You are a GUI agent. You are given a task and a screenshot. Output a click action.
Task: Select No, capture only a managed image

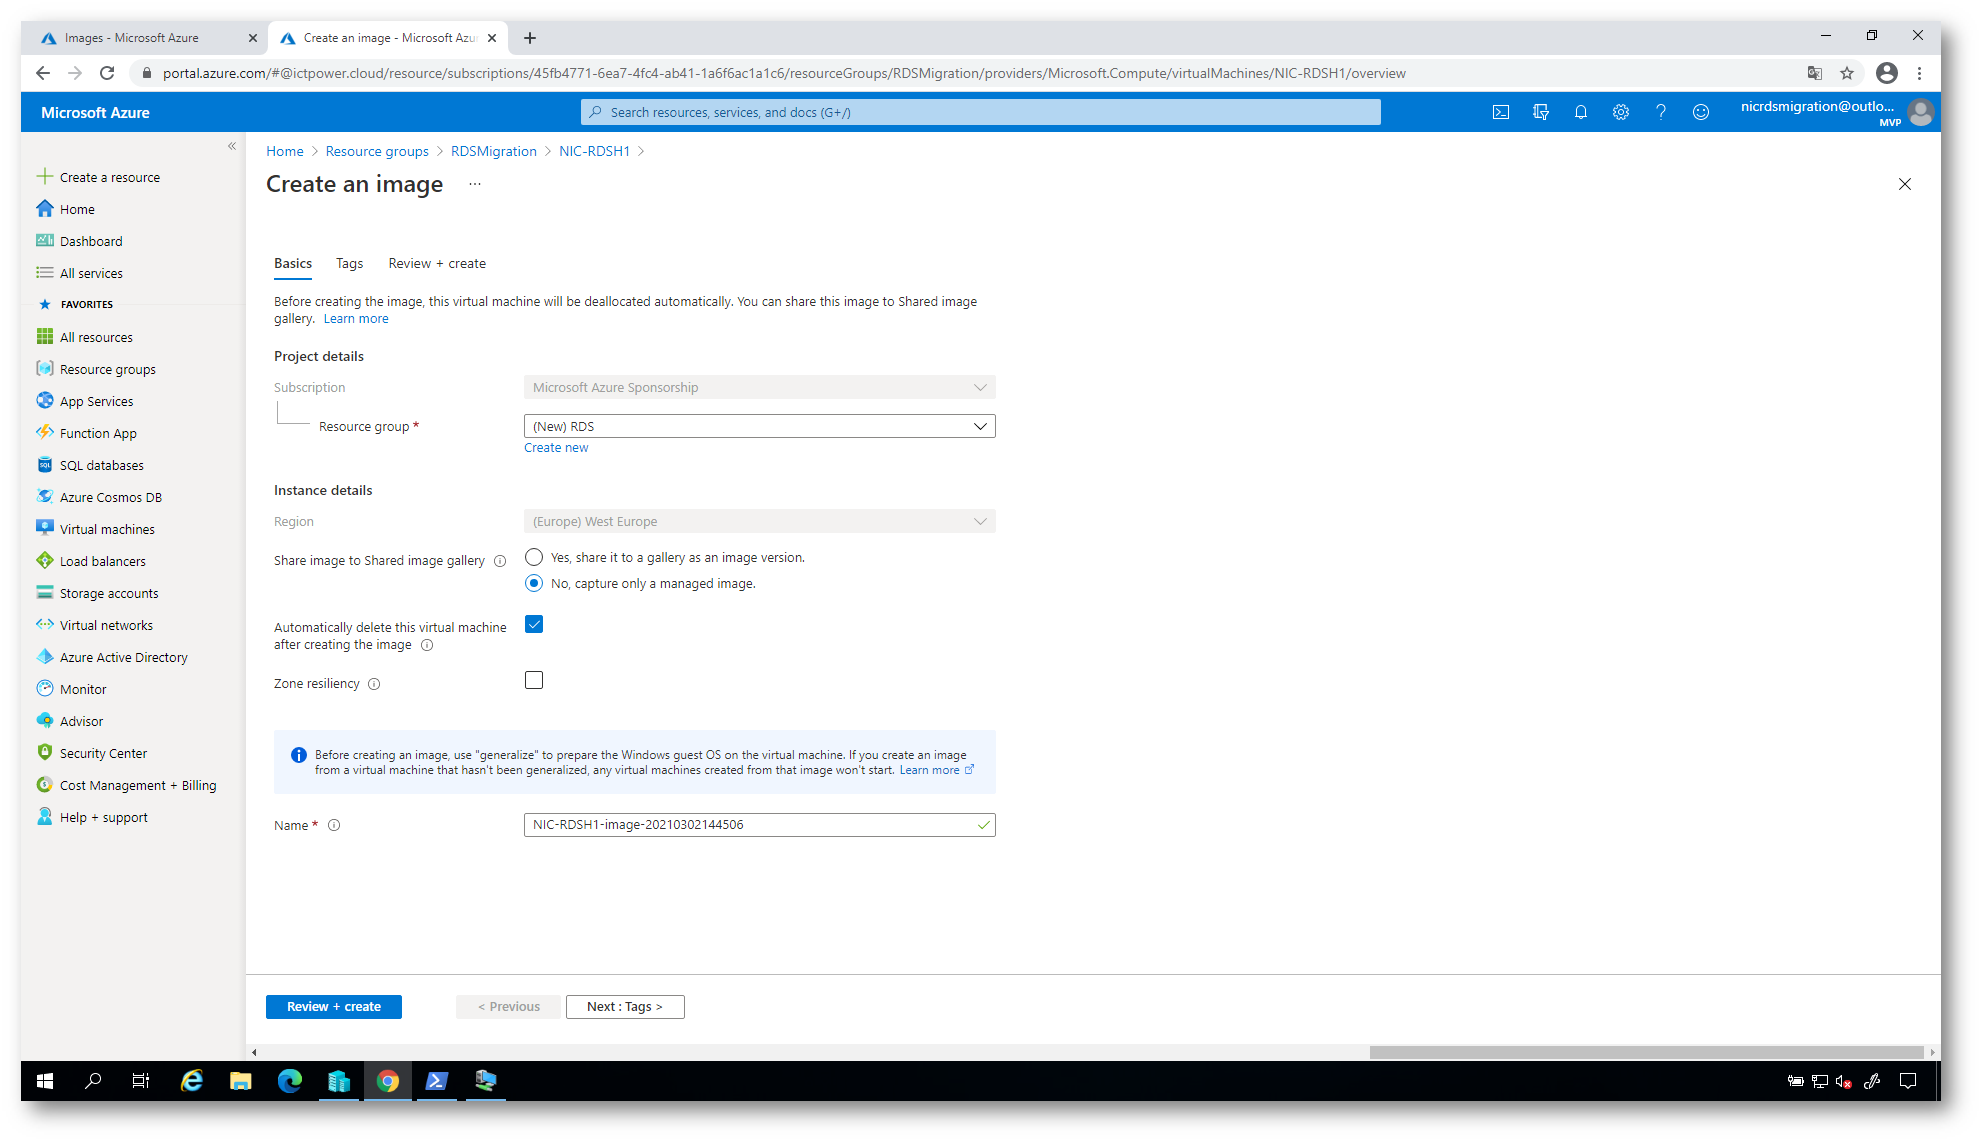534,583
